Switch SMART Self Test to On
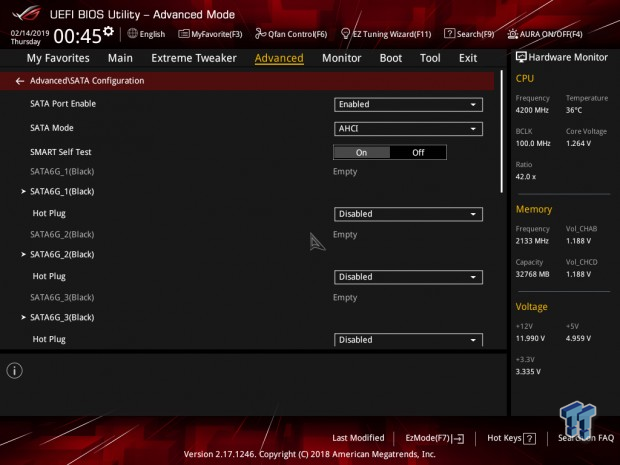The image size is (620, 465). (361, 153)
